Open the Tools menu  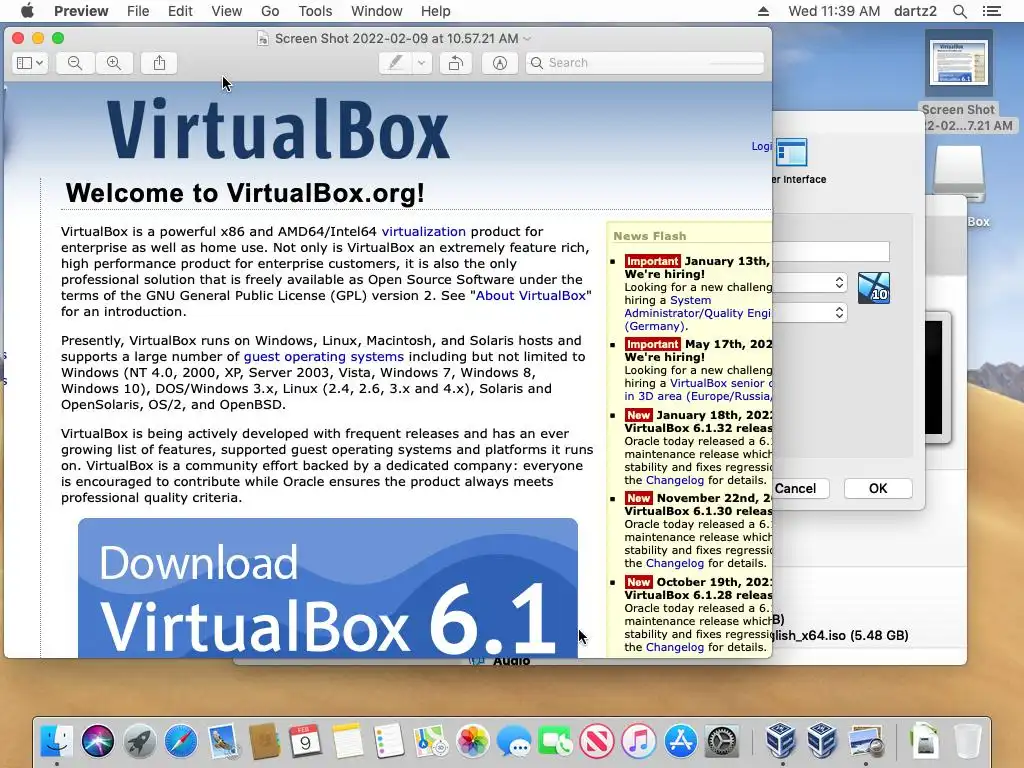[315, 11]
